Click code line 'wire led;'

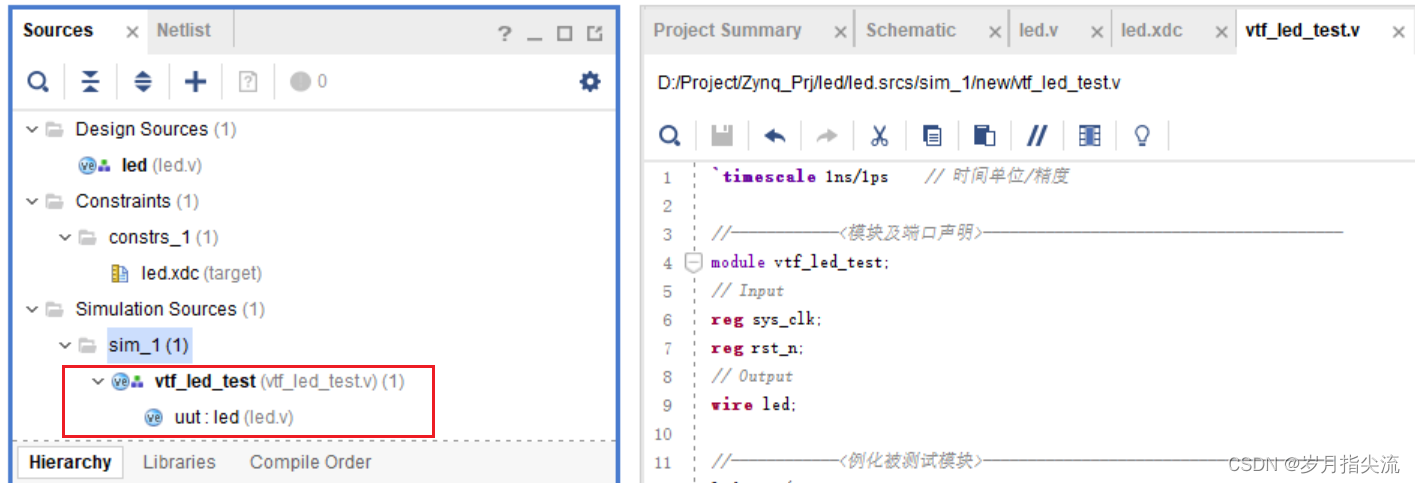point(754,405)
